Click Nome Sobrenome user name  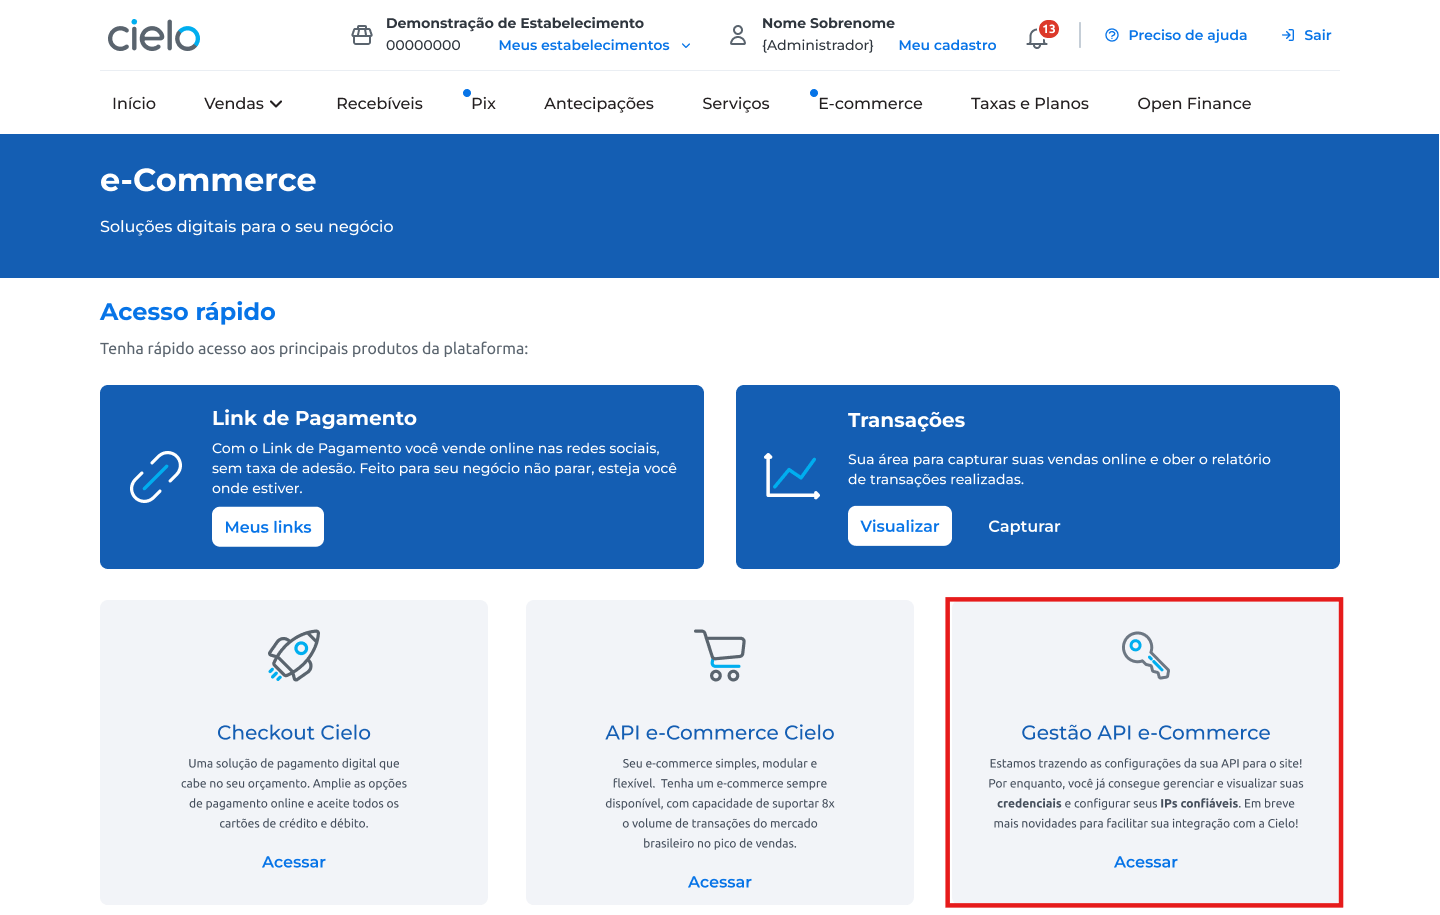(x=828, y=23)
